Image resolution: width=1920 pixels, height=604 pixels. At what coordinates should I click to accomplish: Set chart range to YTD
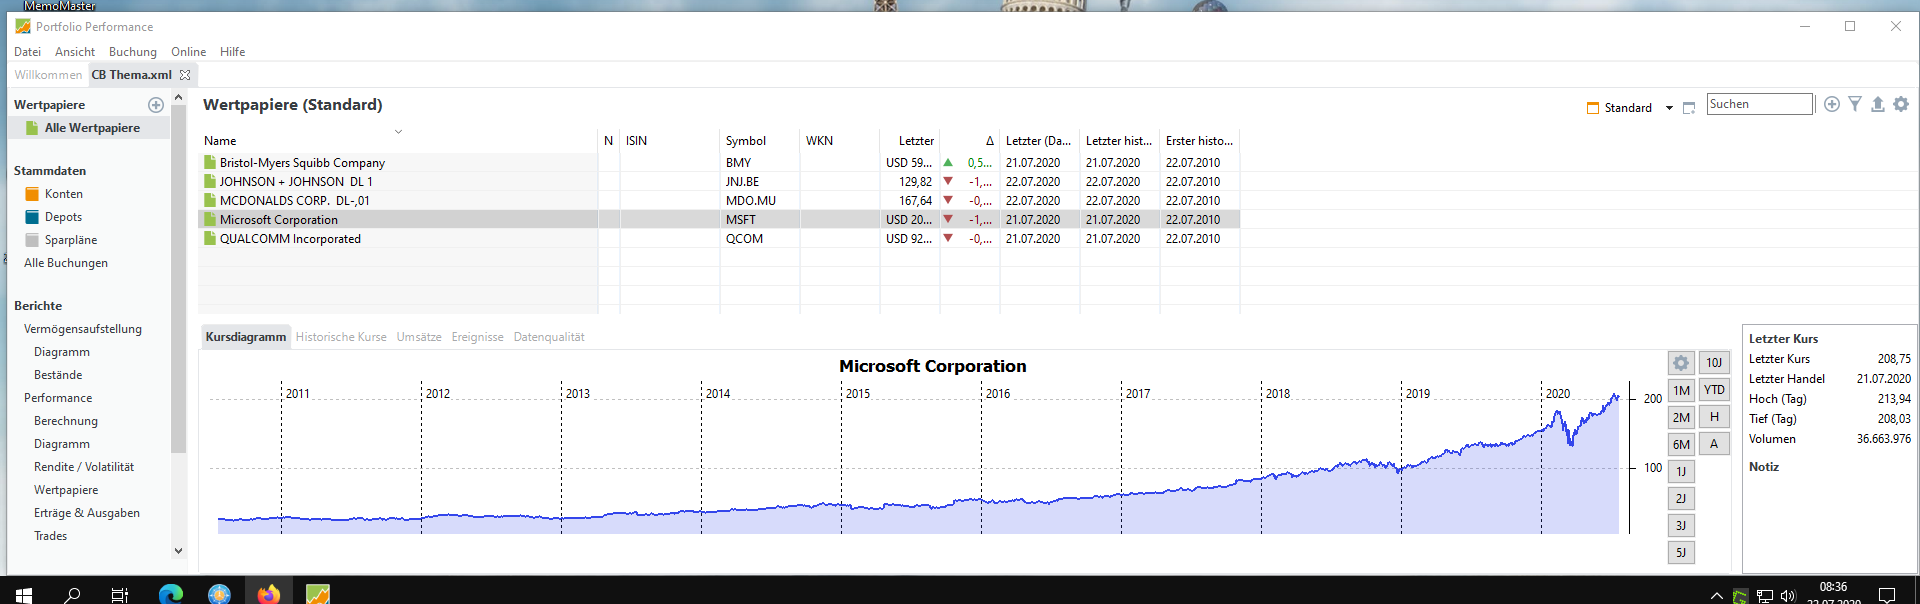coord(1714,390)
